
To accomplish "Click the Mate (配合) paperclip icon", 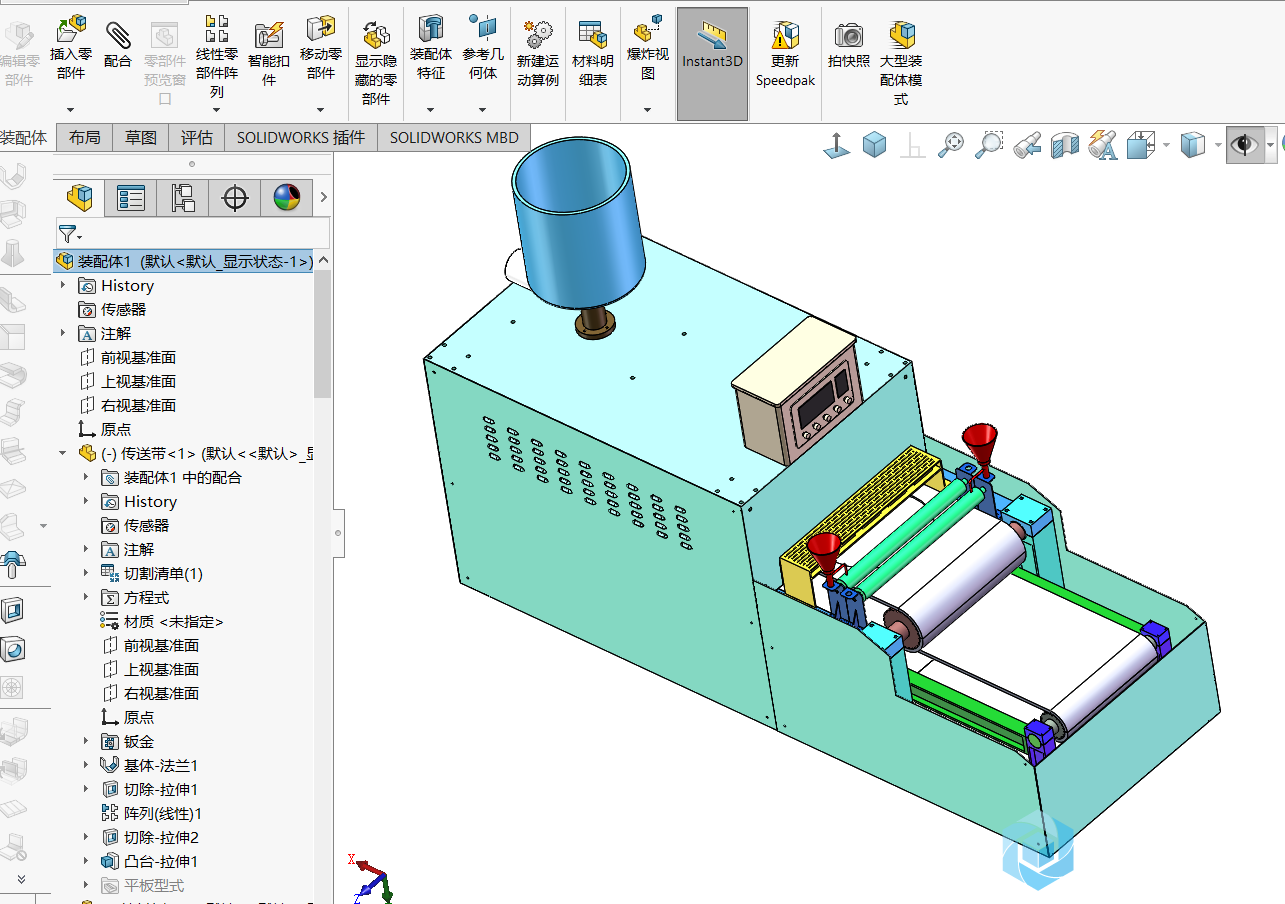I will coord(118,35).
